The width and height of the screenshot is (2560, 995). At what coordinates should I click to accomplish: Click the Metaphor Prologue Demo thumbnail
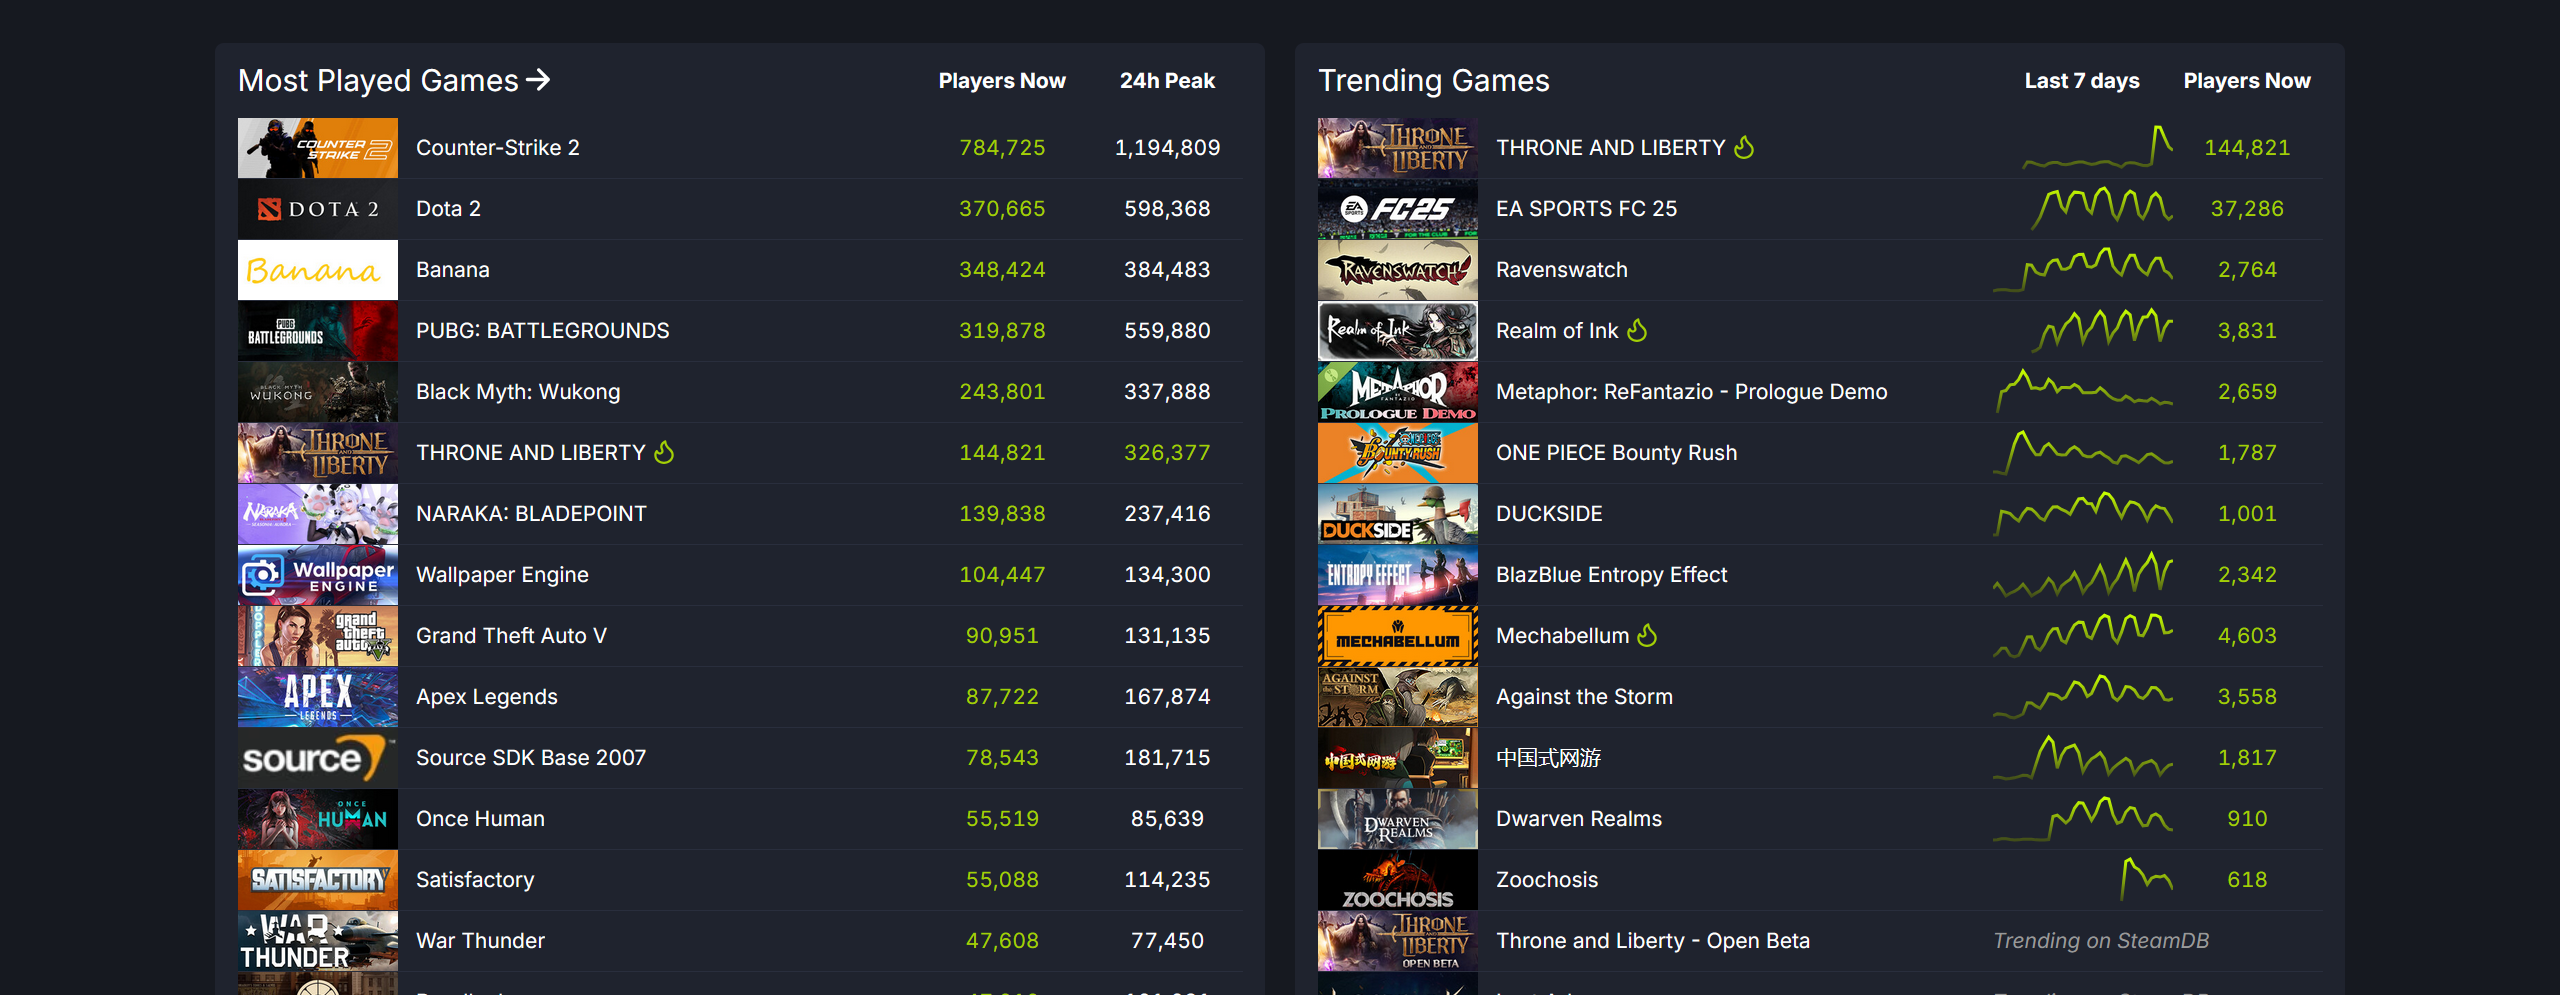pyautogui.click(x=1398, y=392)
